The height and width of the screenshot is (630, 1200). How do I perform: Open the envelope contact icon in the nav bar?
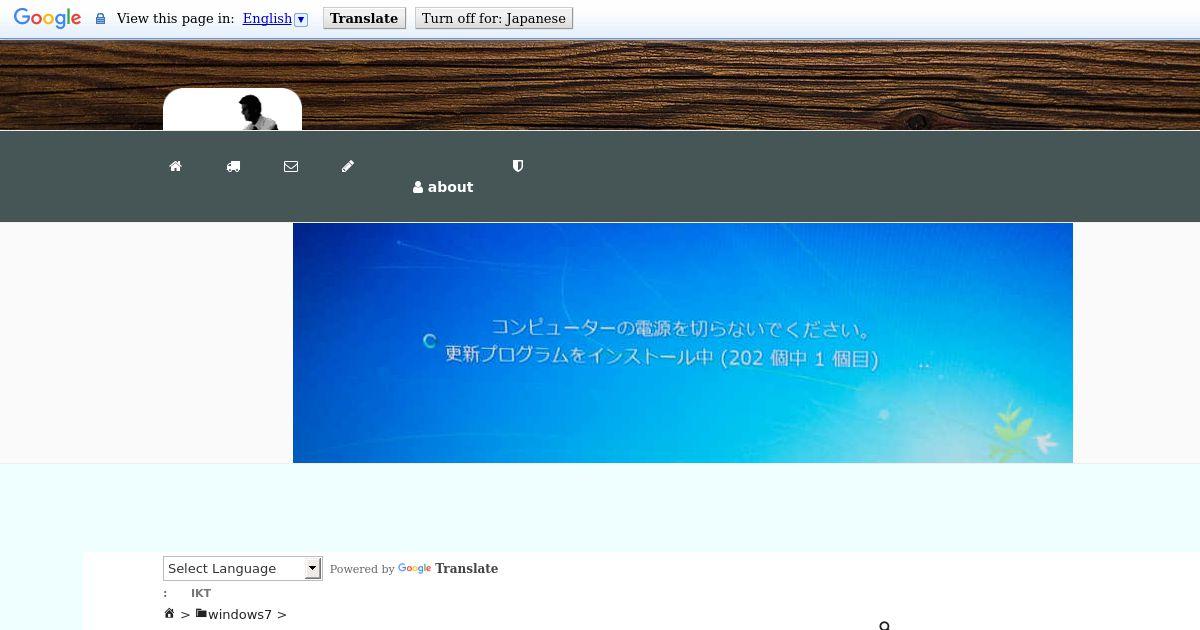pyautogui.click(x=291, y=166)
